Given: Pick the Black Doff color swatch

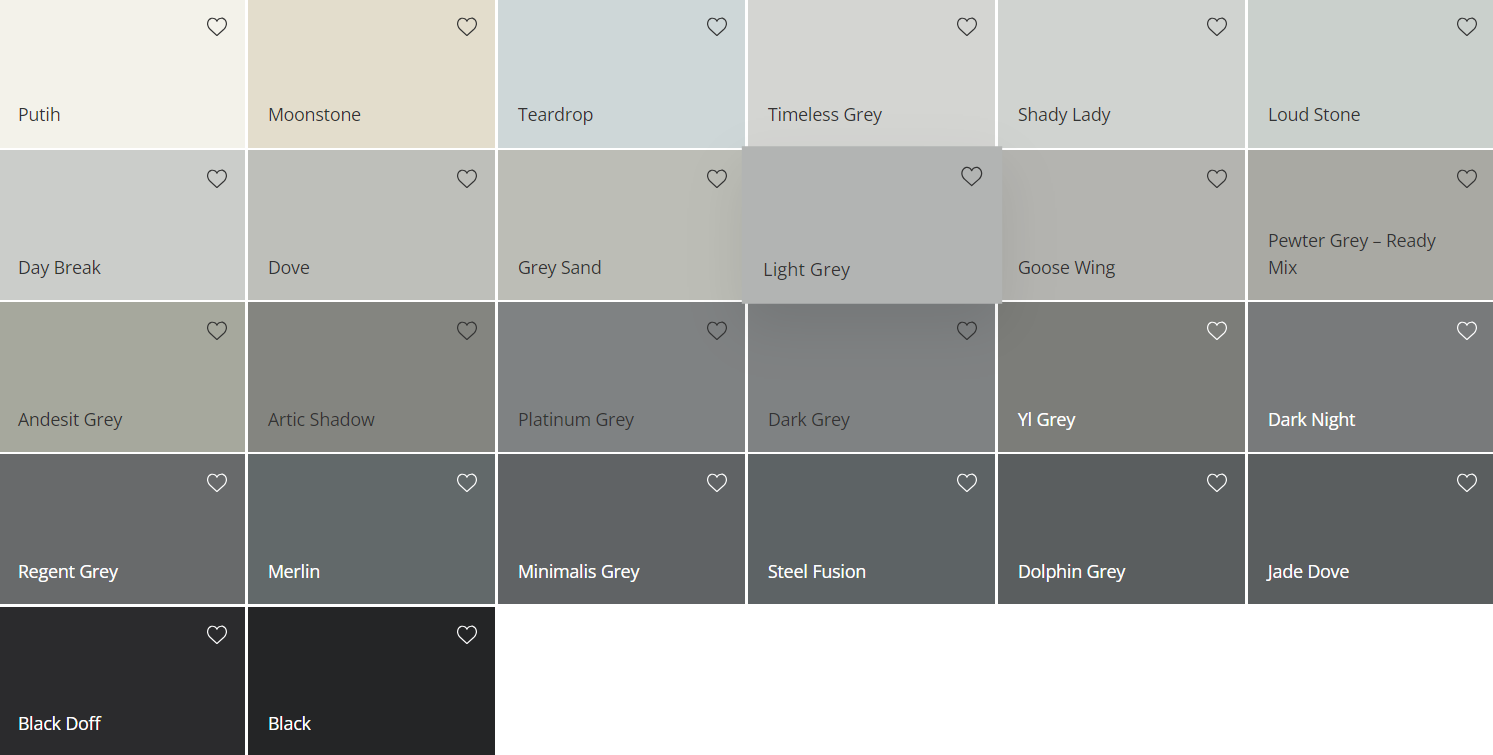Looking at the screenshot, I should 122,681.
